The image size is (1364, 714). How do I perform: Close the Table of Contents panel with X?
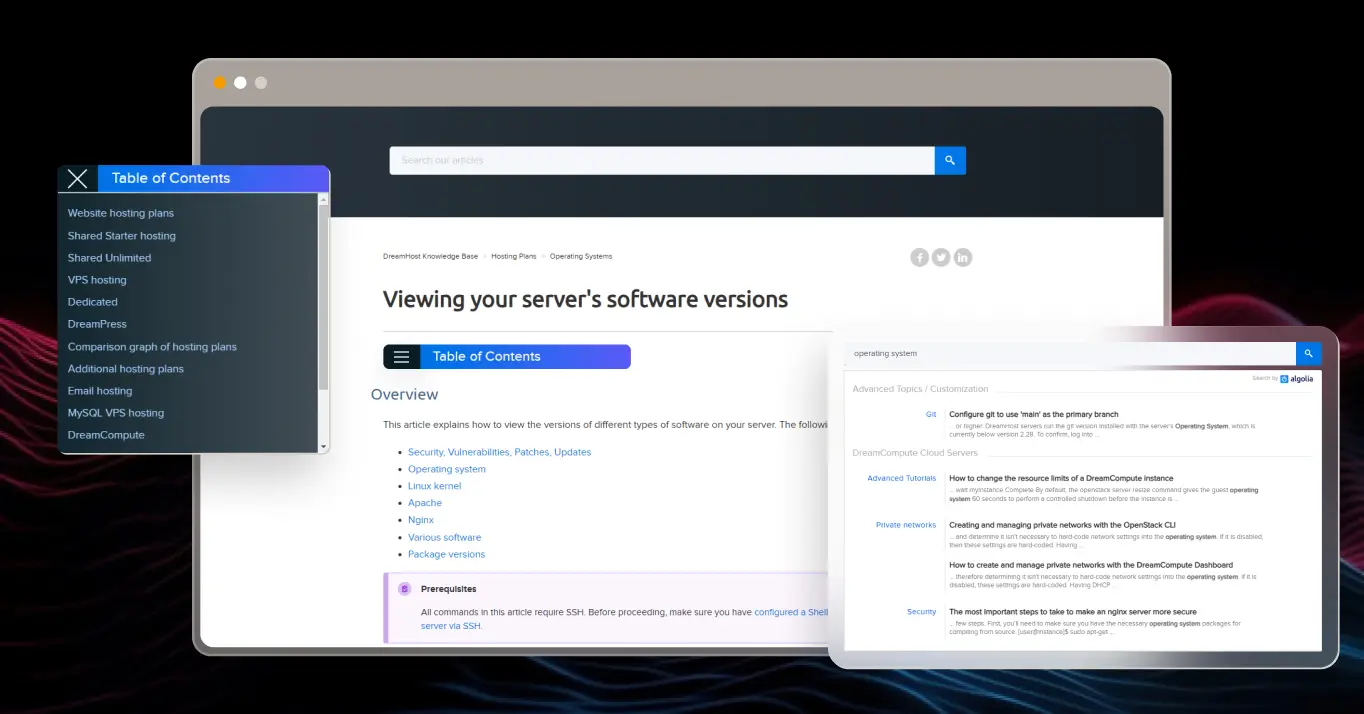[x=78, y=179]
